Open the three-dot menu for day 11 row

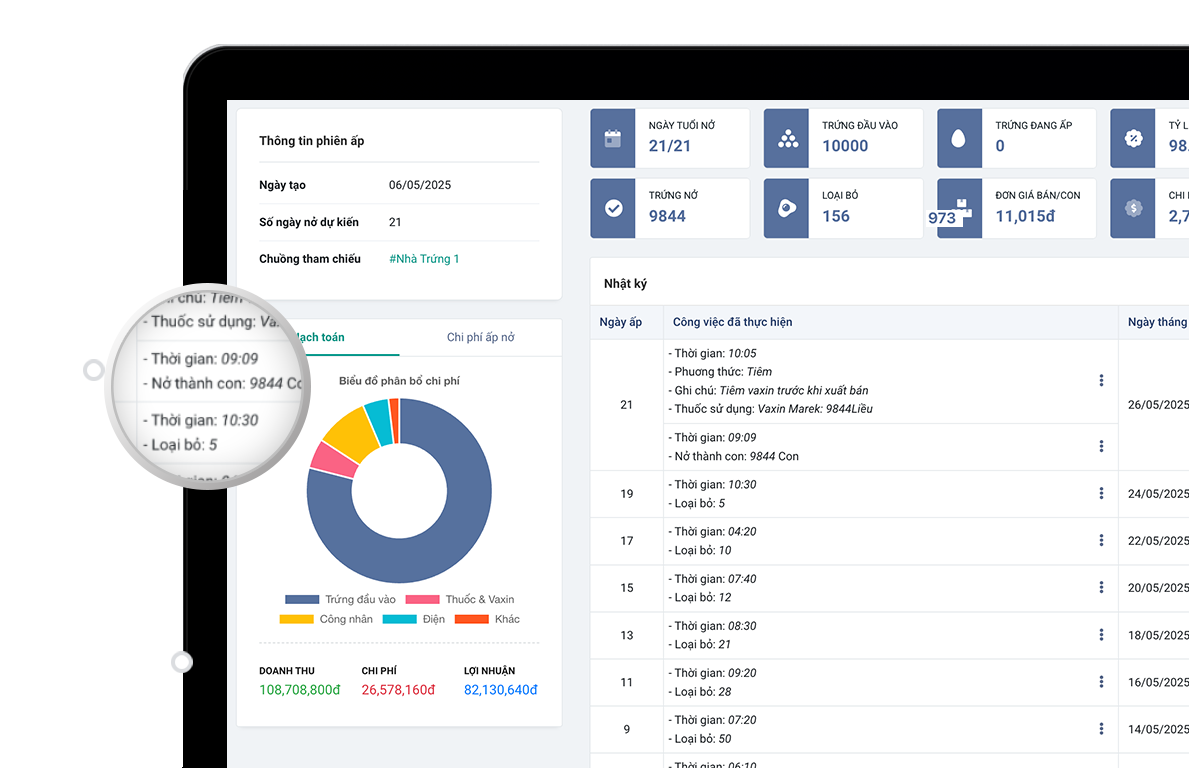1101,682
